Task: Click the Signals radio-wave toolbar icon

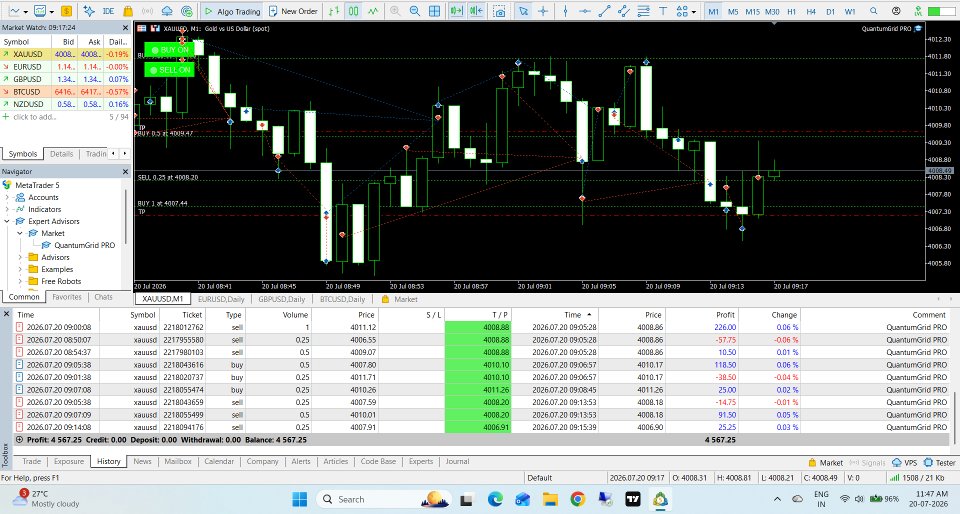Action: tap(148, 11)
